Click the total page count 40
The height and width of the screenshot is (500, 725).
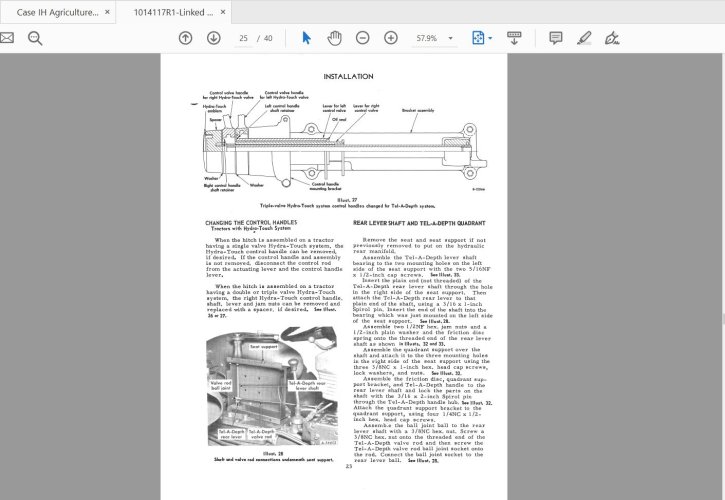point(268,38)
